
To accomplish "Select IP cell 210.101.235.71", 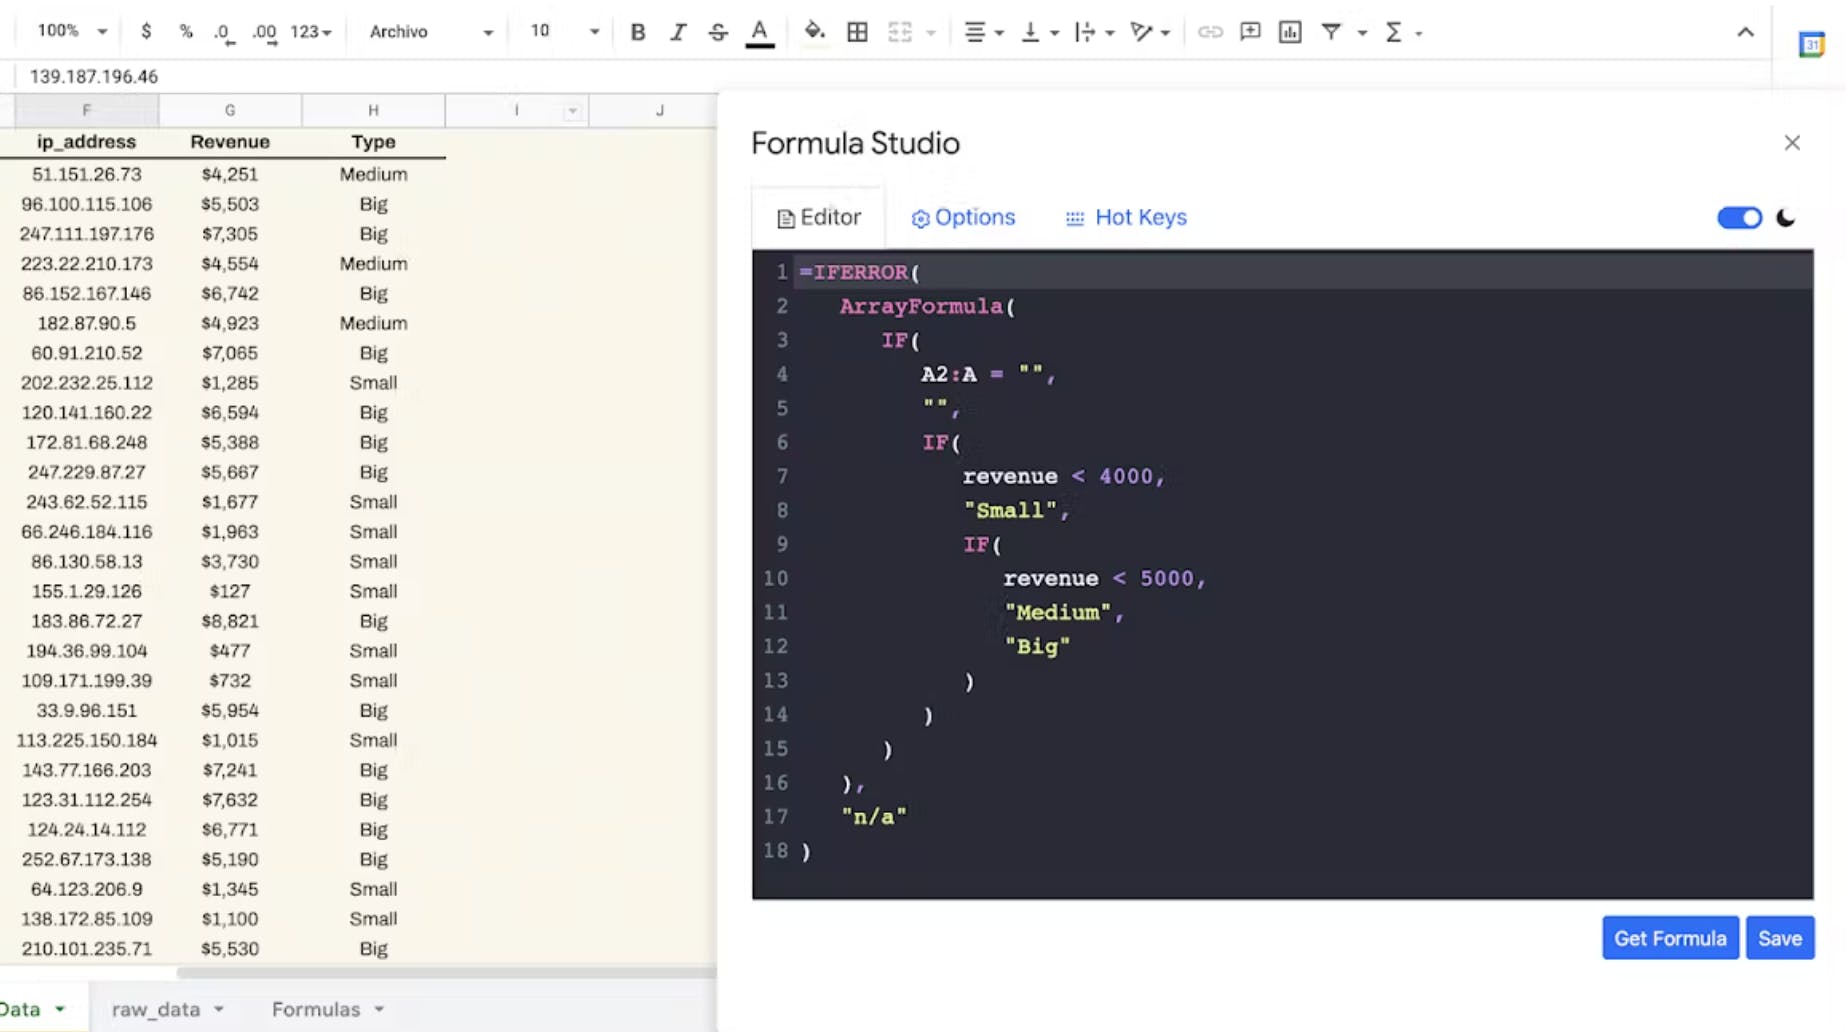I will (x=87, y=949).
